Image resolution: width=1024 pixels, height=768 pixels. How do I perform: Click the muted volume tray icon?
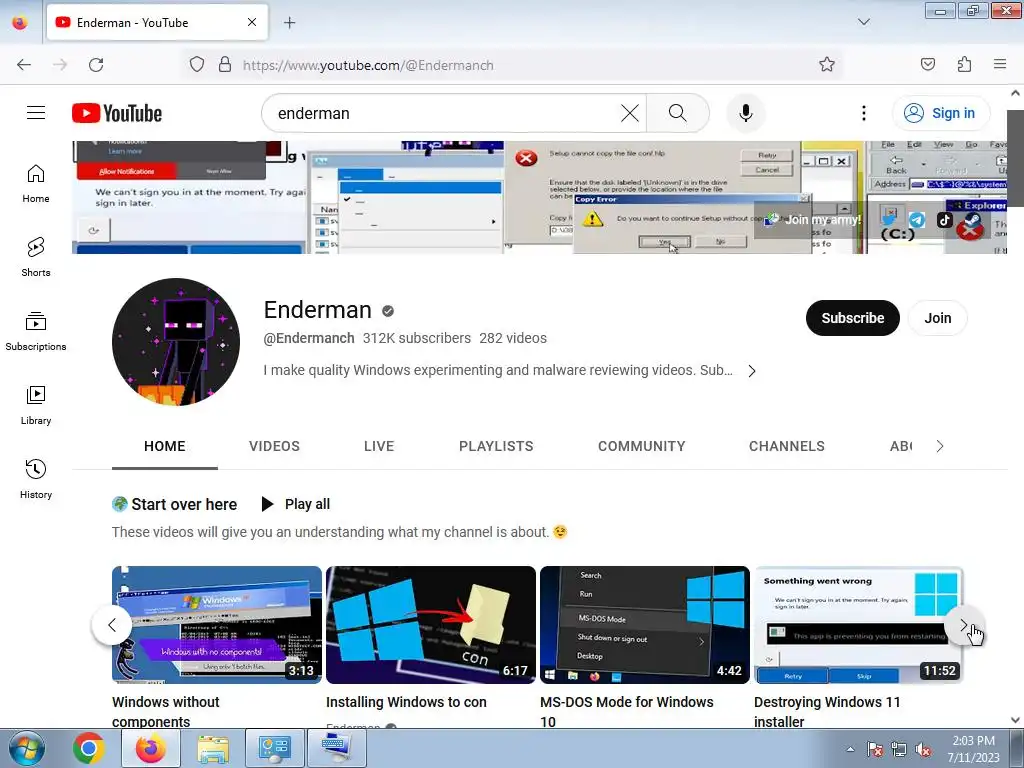(923, 749)
